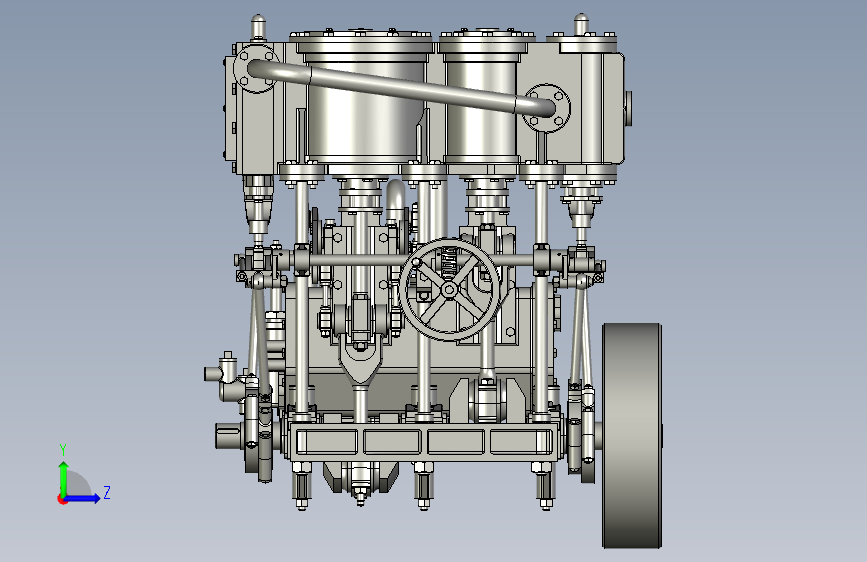867x562 pixels.
Task: Select the larger left cylinder body
Action: click(x=364, y=110)
